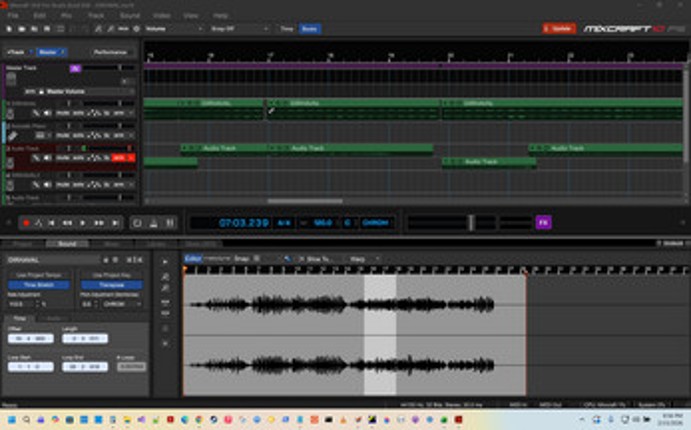This screenshot has width=691, height=430.
Task: Rewind using the transport rewind icon
Action: (x=68, y=223)
